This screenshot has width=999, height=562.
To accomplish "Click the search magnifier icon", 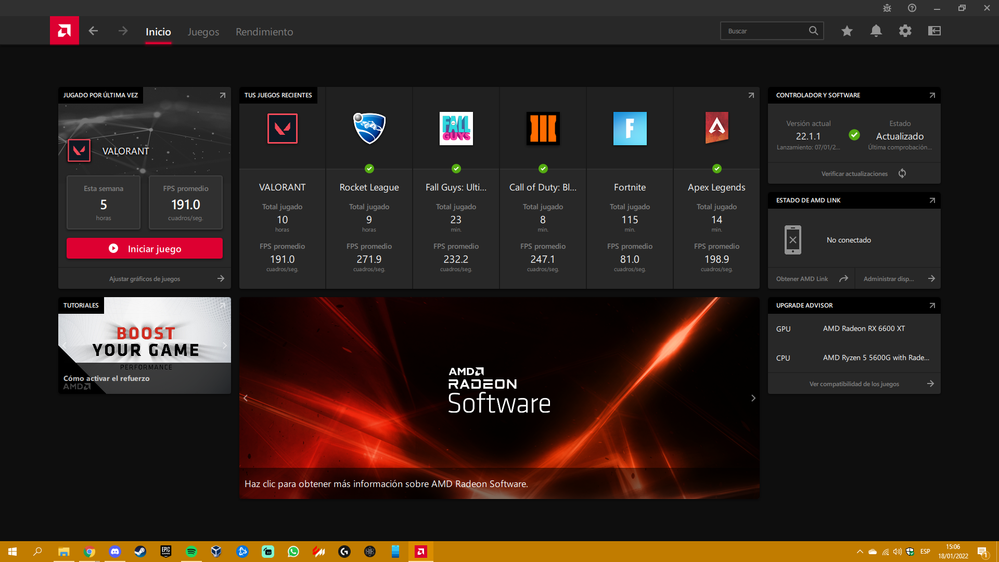I will 814,31.
